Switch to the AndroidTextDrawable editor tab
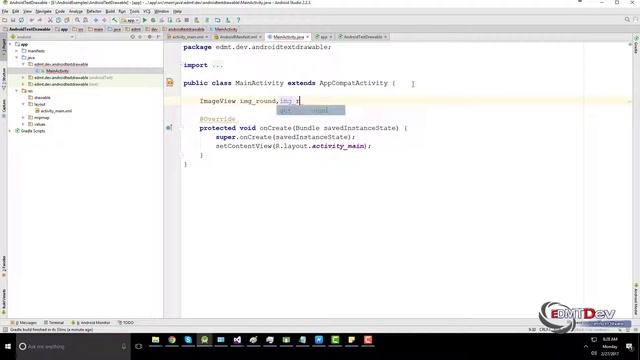640x360 pixels. point(362,37)
